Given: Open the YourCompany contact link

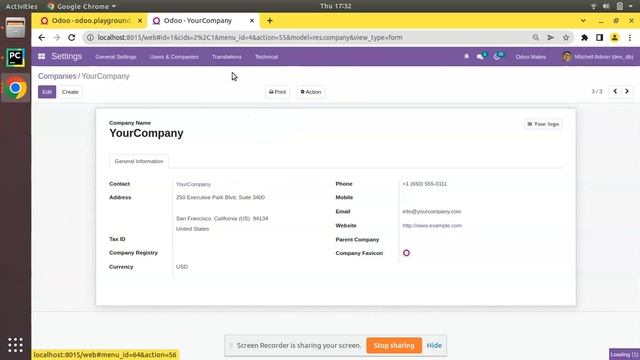Looking at the screenshot, I should coord(193,184).
